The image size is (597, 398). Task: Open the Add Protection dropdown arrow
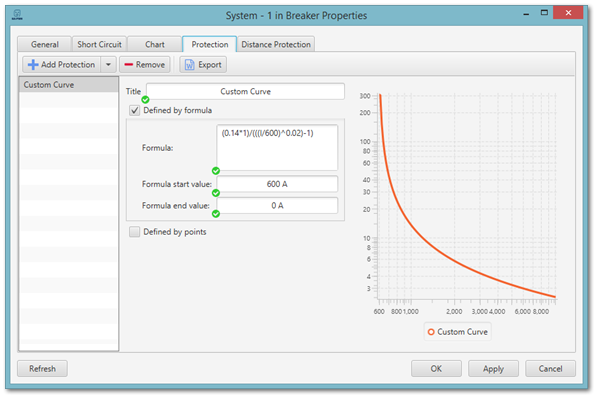(108, 65)
